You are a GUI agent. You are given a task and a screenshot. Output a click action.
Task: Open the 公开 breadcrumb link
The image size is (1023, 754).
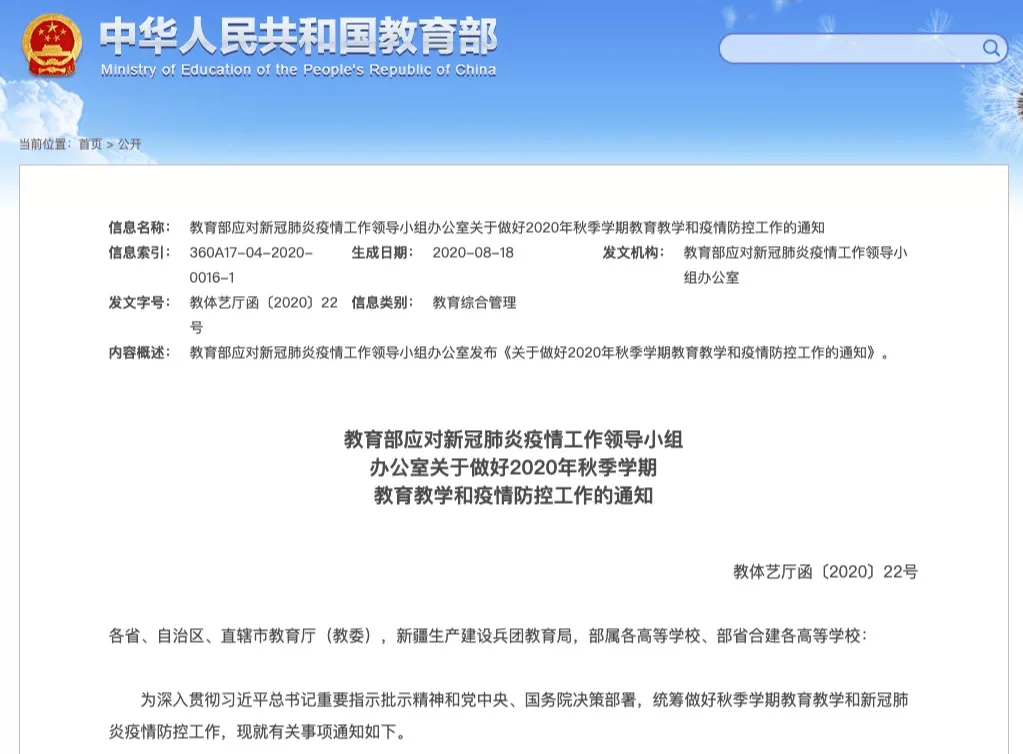click(x=130, y=144)
